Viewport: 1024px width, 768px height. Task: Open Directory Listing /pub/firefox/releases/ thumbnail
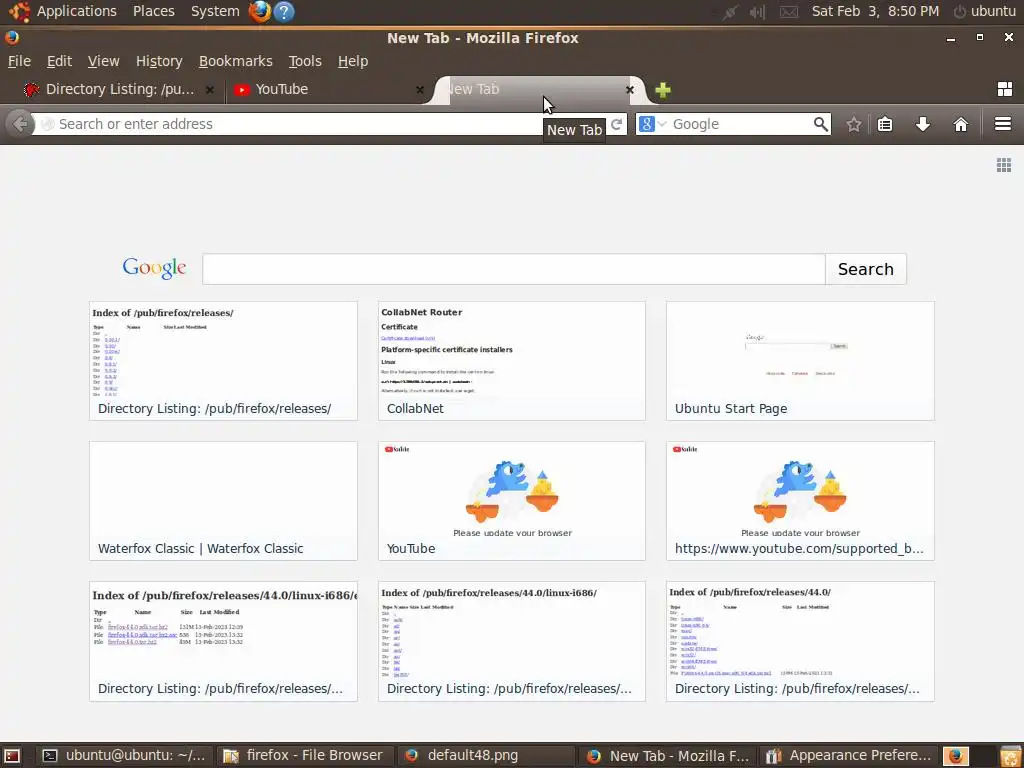(x=223, y=360)
